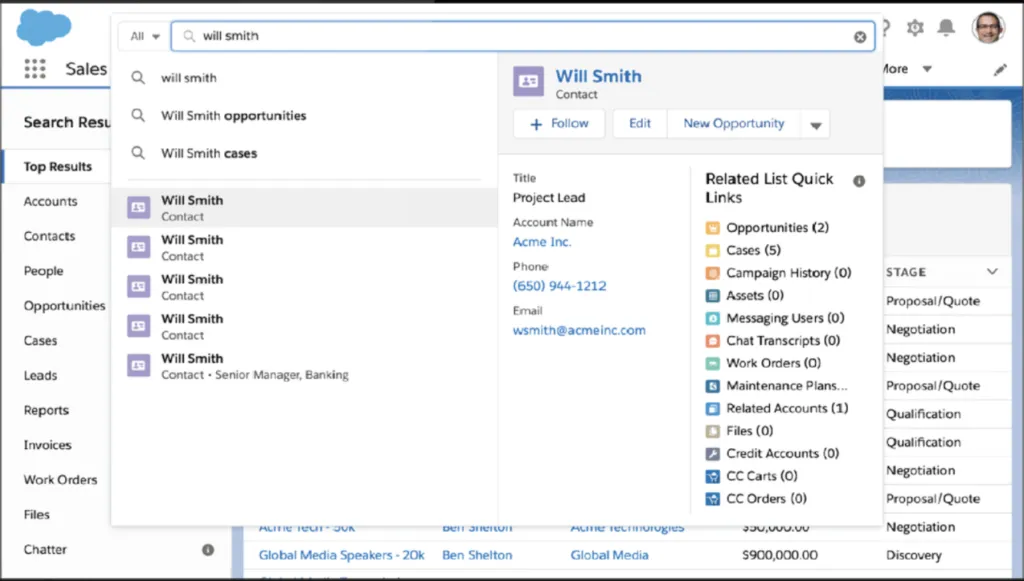Select Contacts in the search sidebar
Image resolution: width=1024 pixels, height=581 pixels.
49,236
